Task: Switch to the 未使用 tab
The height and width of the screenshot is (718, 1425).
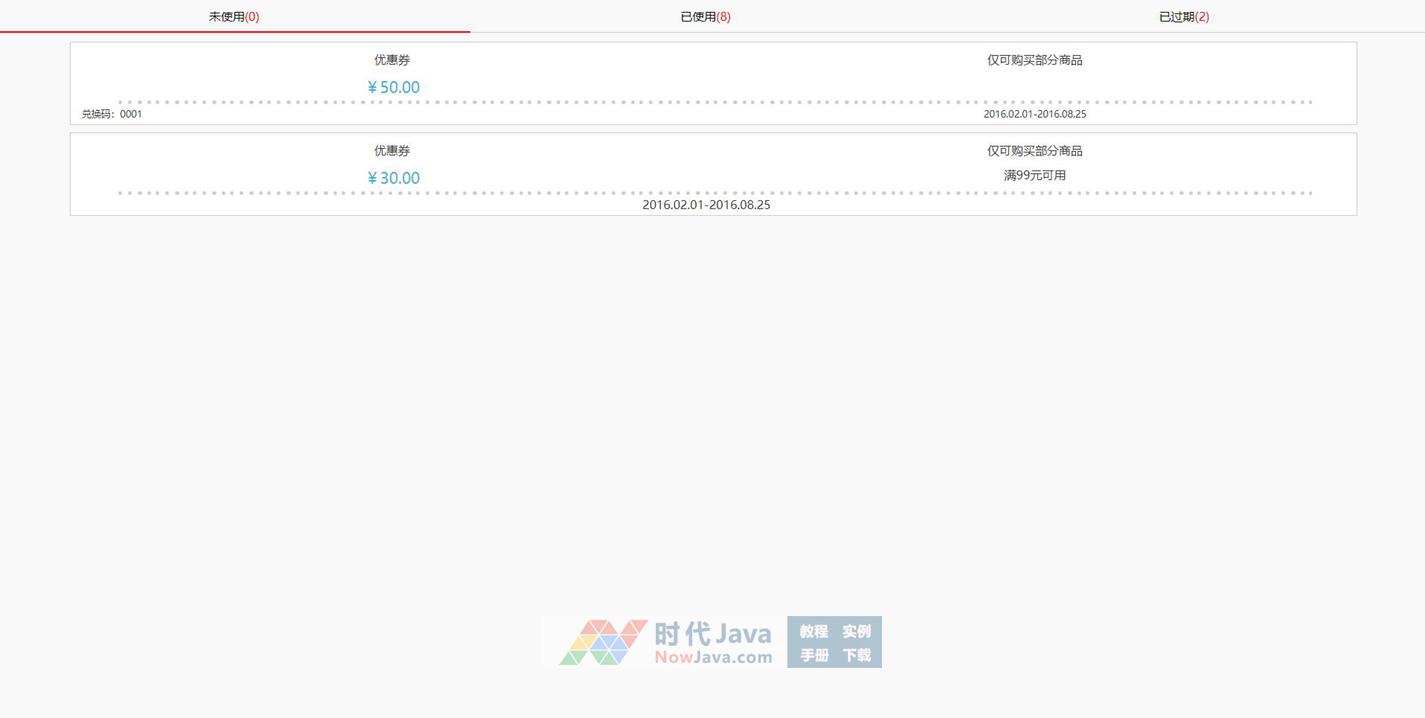Action: (x=234, y=17)
